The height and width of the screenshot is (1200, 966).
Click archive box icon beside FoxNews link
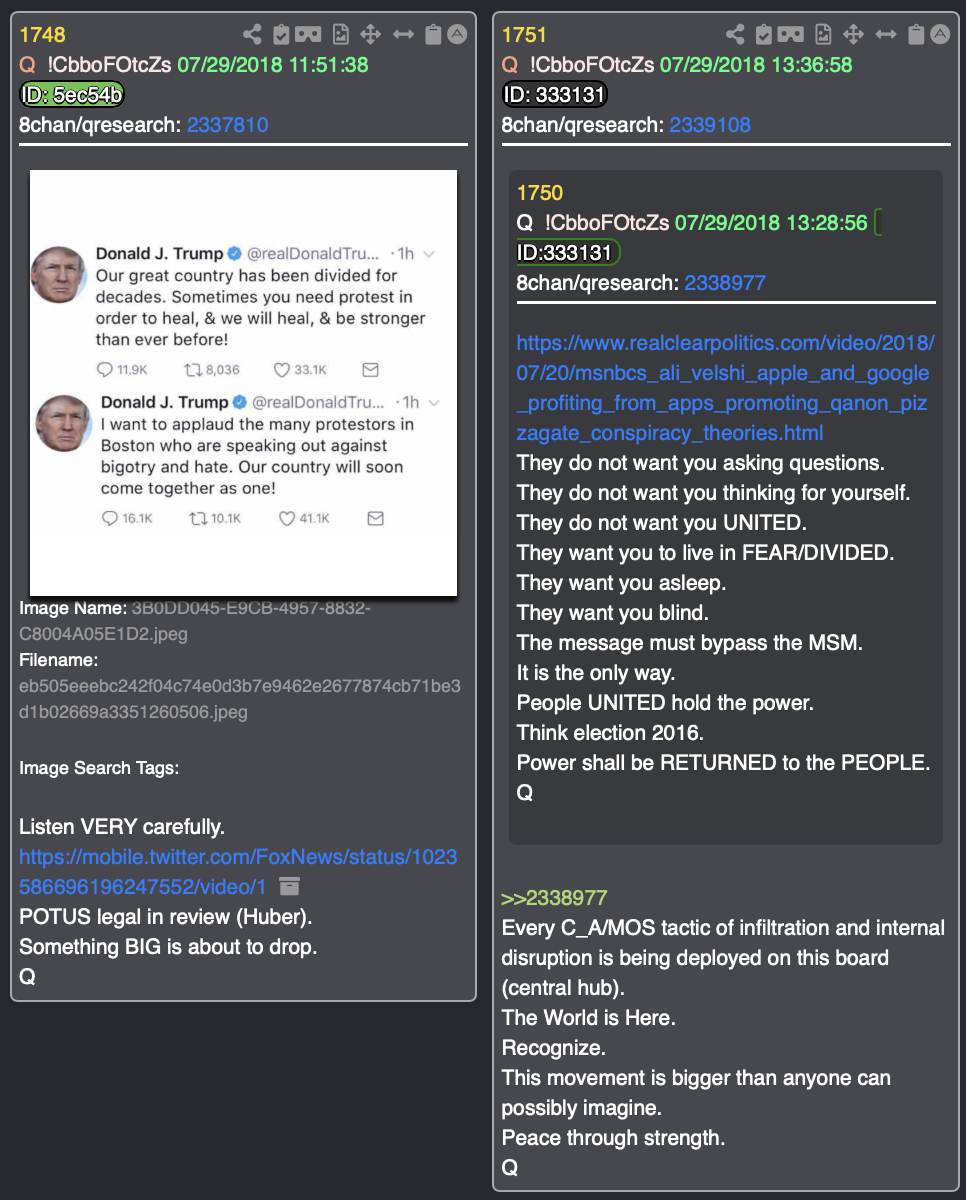[289, 886]
